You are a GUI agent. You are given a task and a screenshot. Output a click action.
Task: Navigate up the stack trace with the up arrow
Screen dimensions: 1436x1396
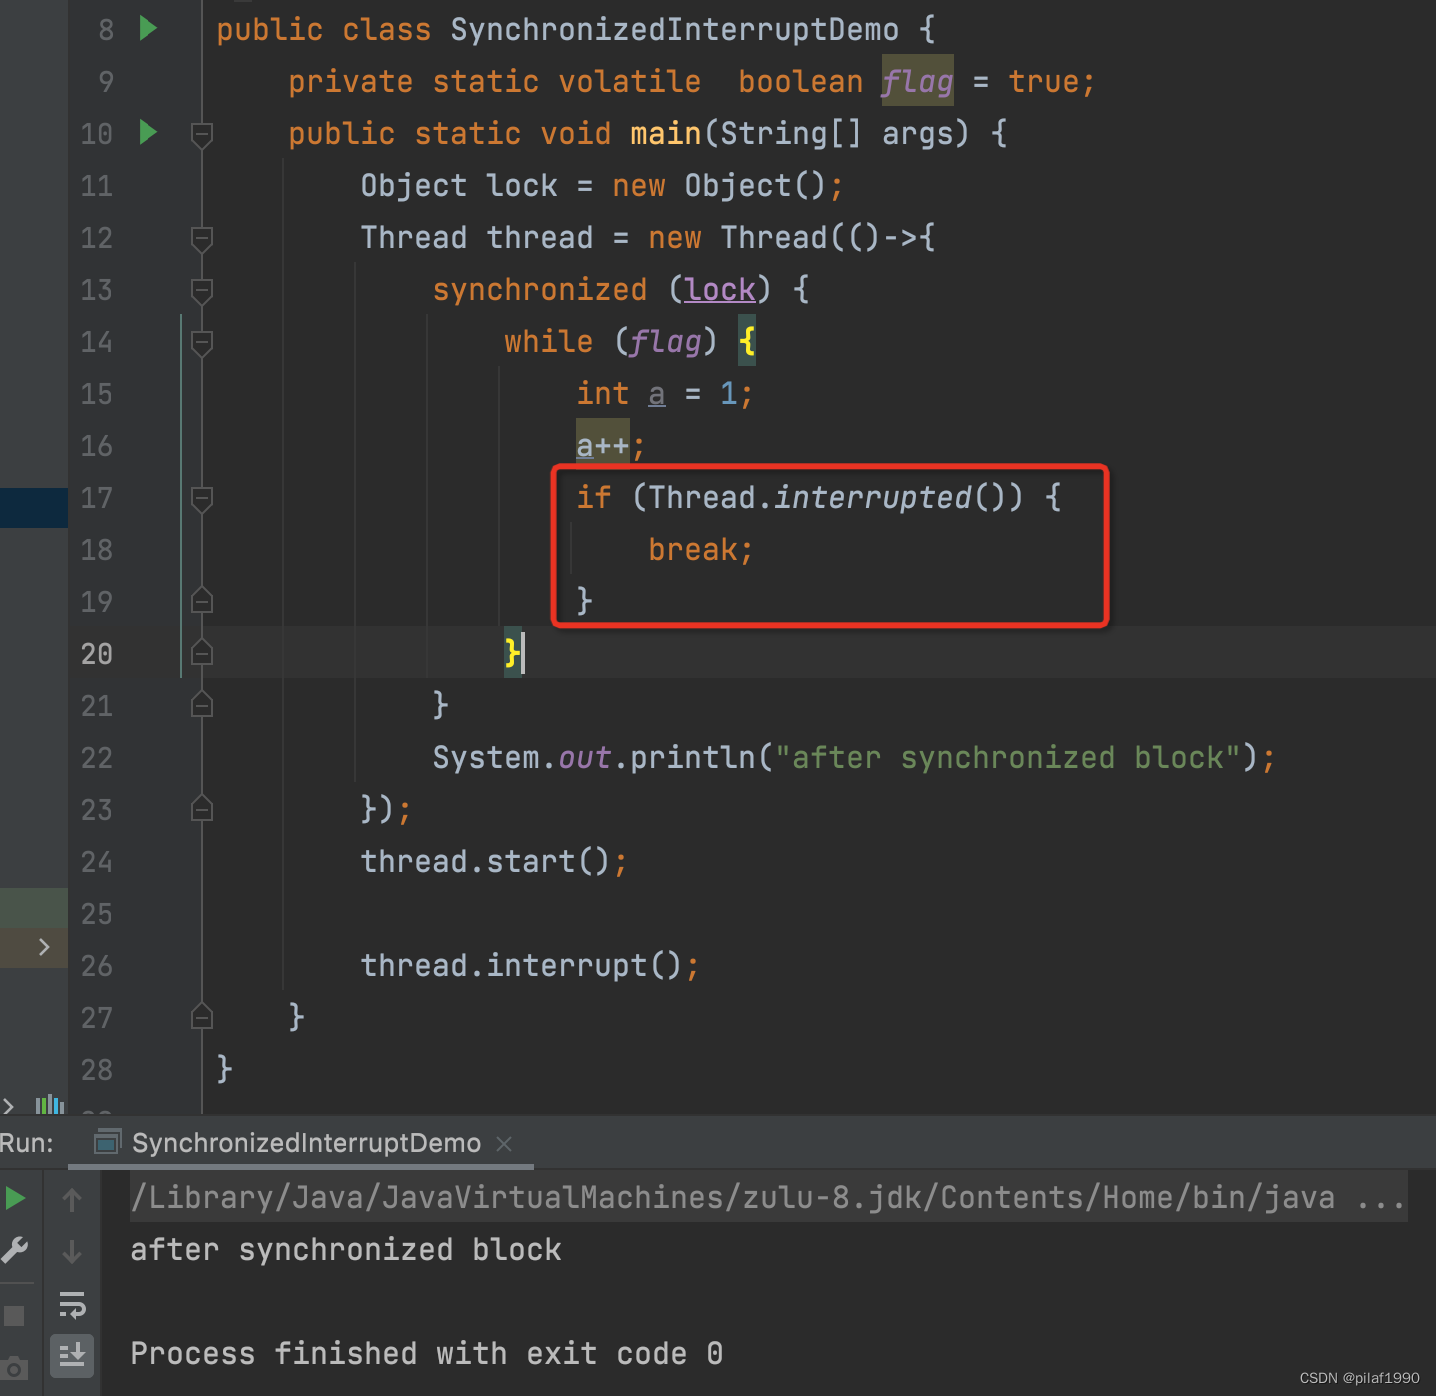(x=71, y=1200)
